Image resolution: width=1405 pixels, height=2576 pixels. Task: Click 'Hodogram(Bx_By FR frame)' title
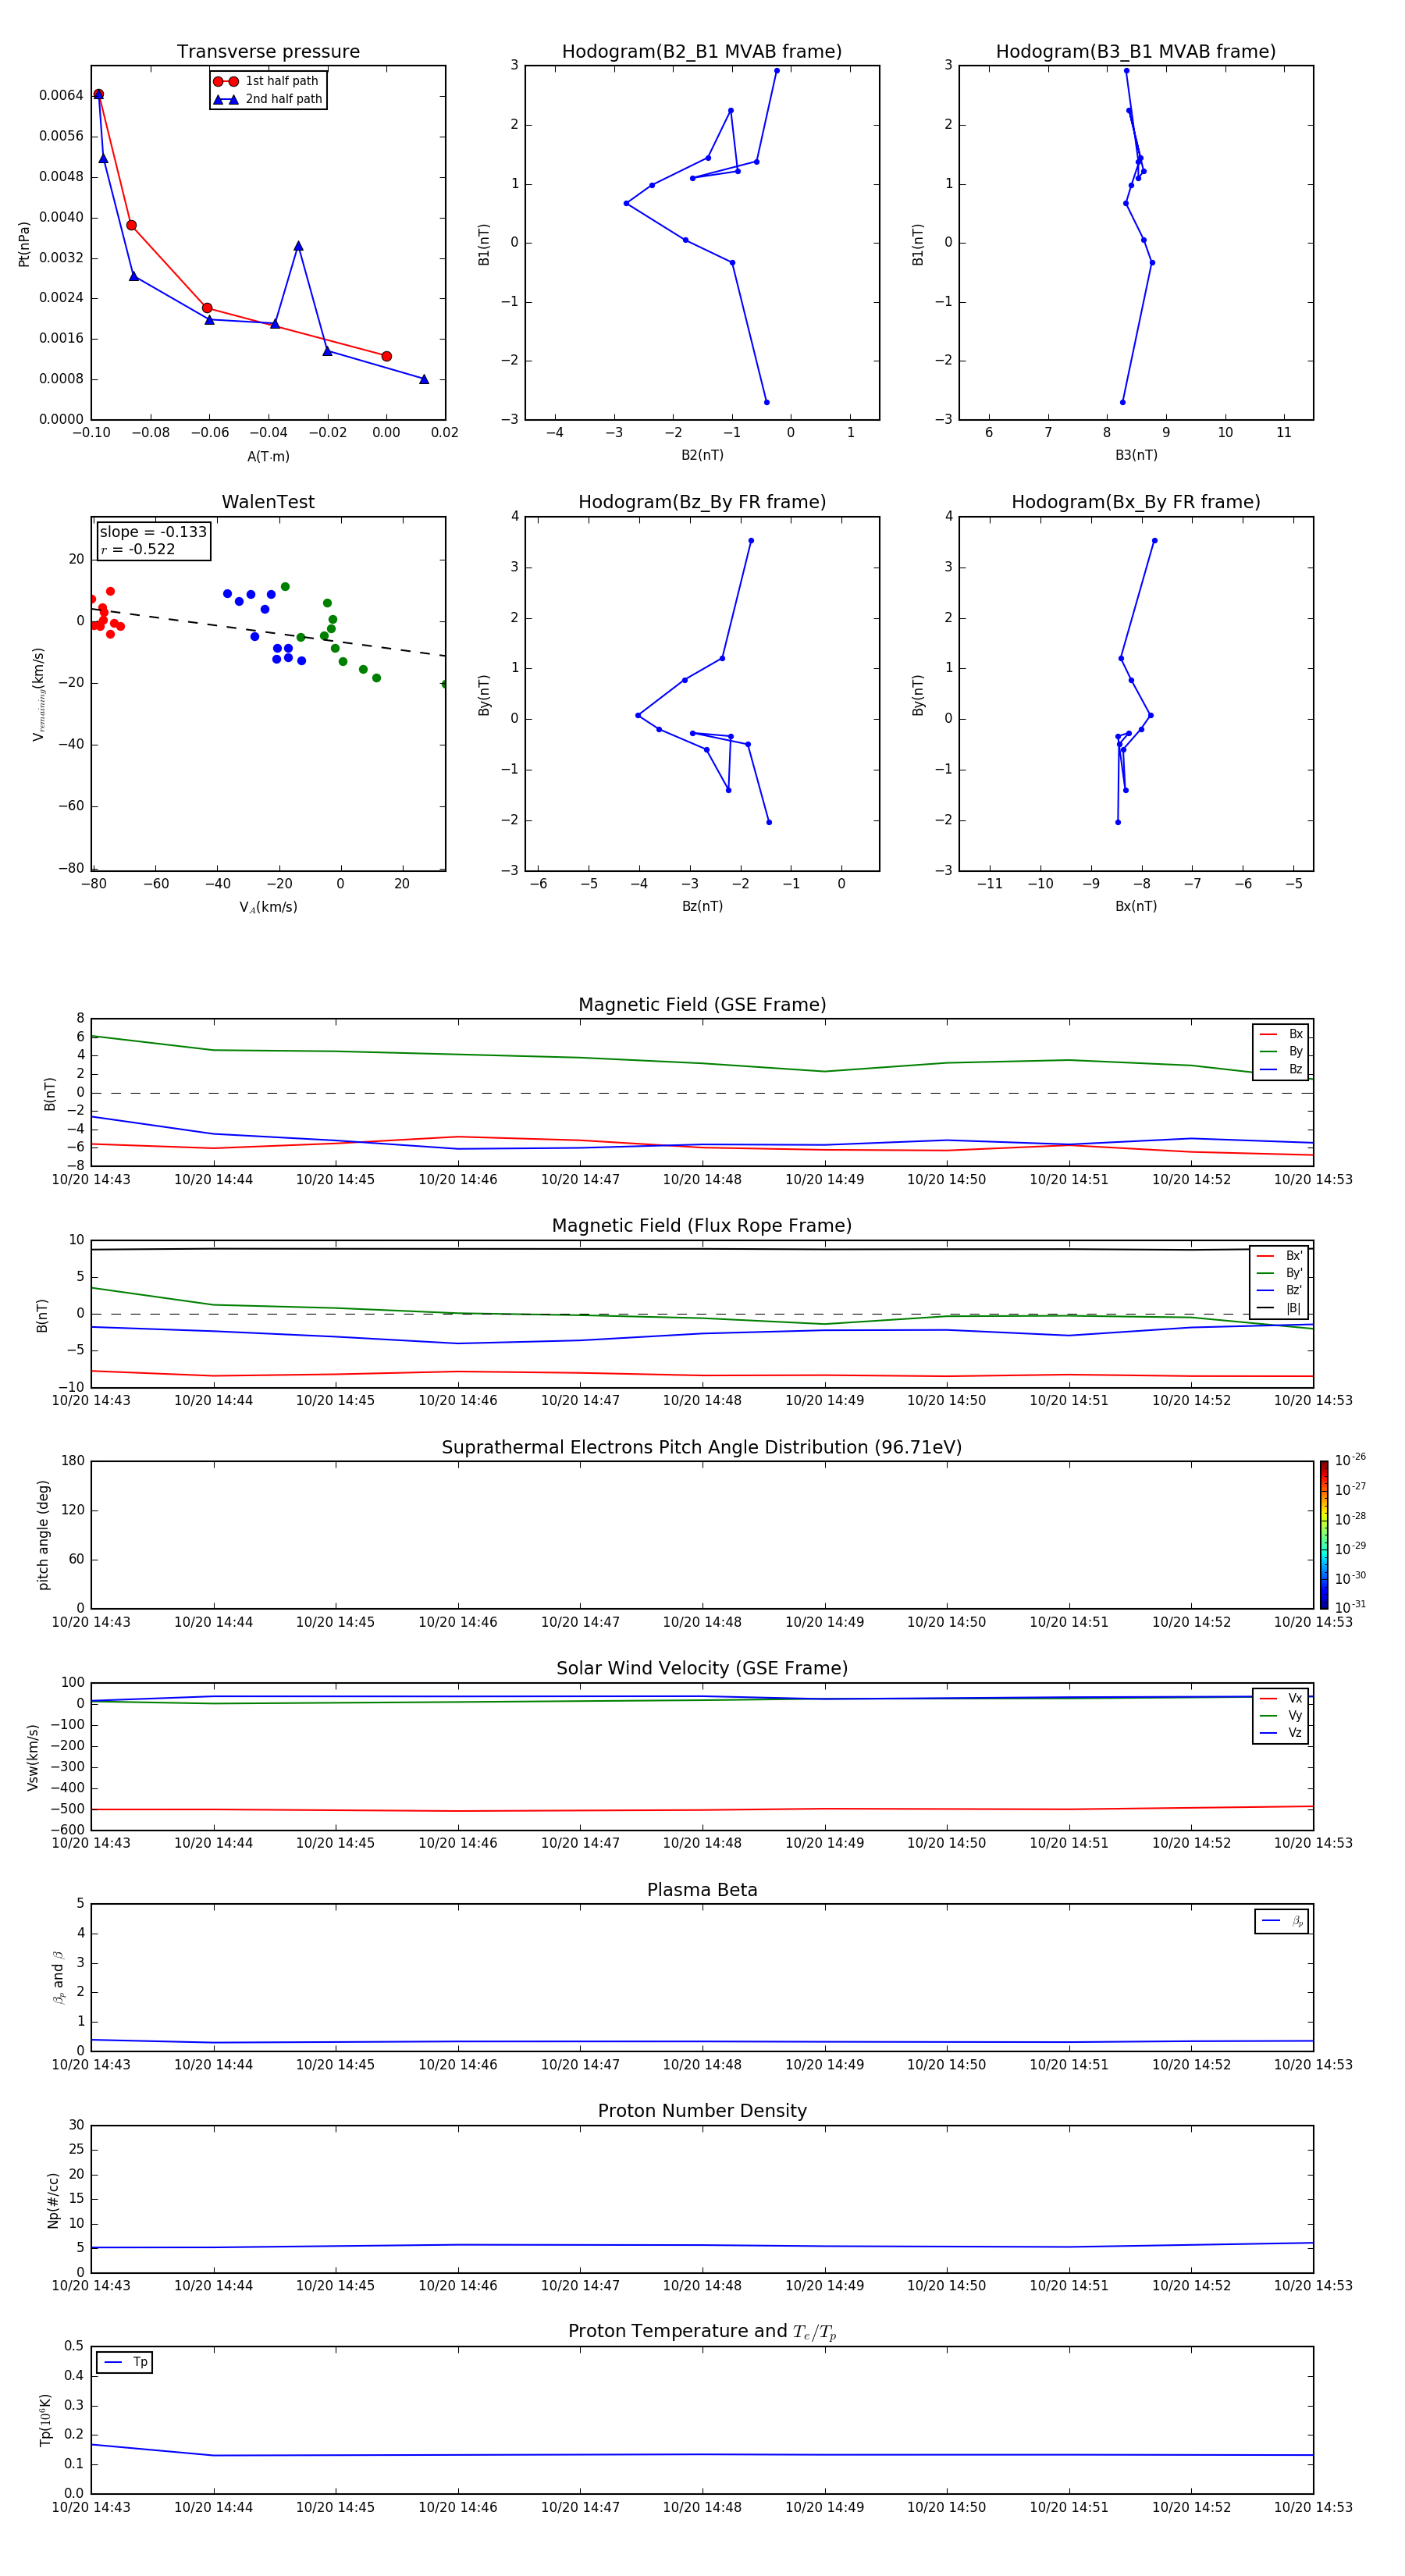(x=1136, y=502)
